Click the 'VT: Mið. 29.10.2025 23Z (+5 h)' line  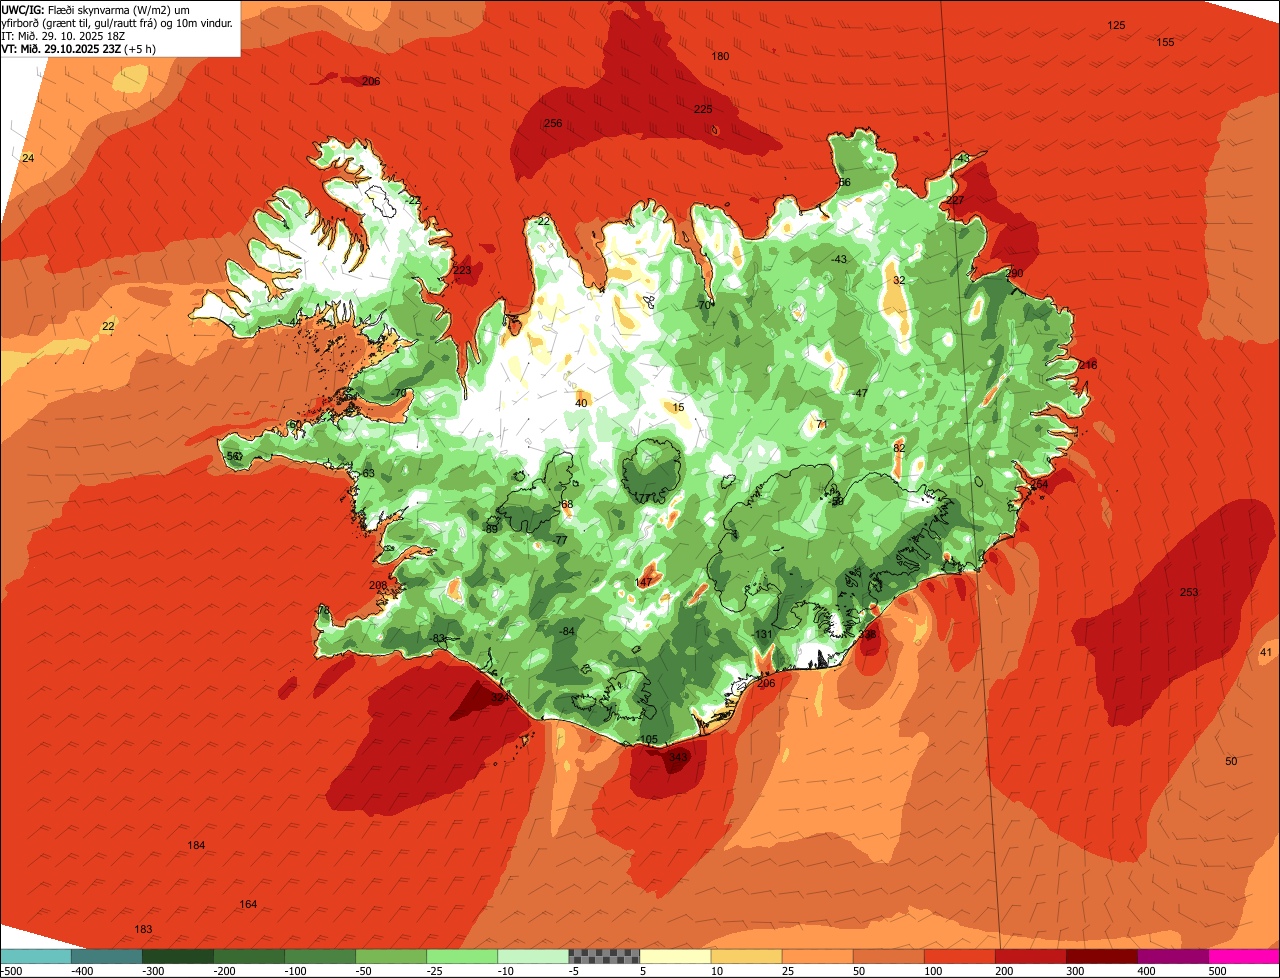pyautogui.click(x=79, y=48)
